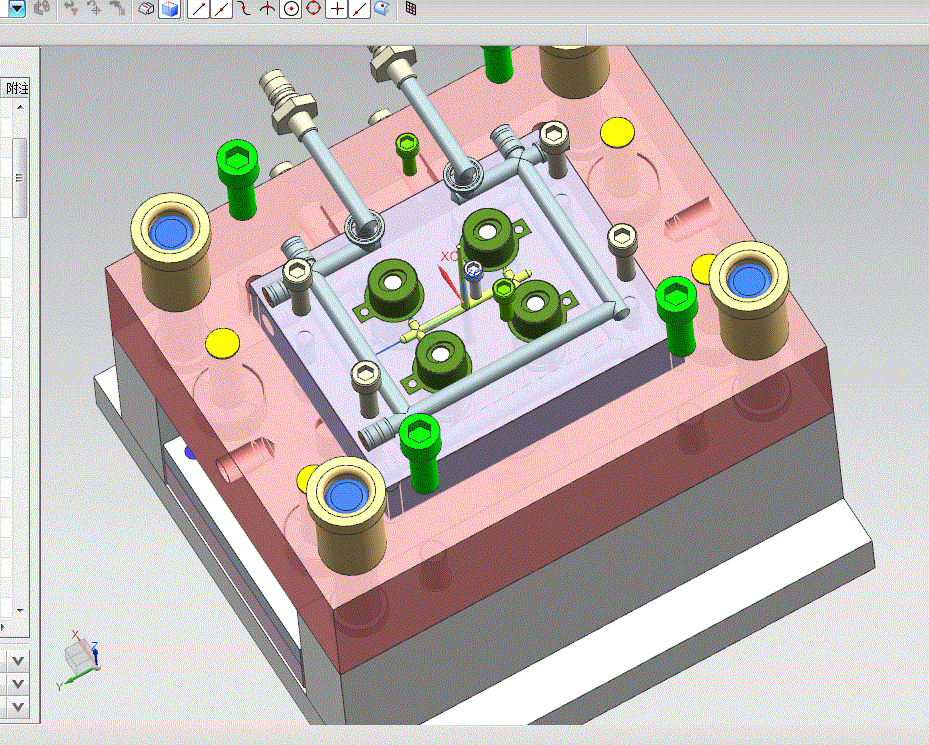
Task: Expand the third collapsed panel chevron
Action: (x=18, y=707)
